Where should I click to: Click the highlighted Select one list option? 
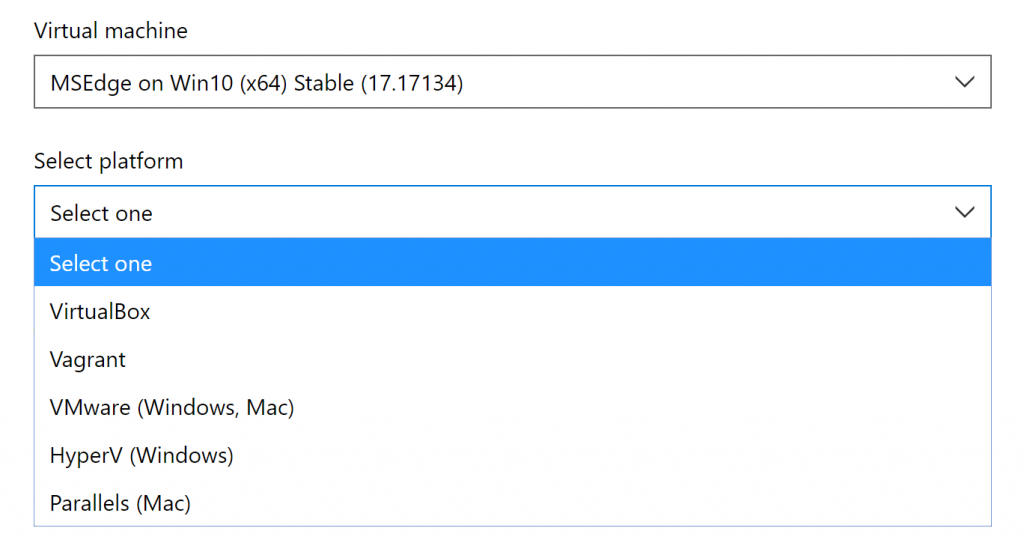pos(101,264)
